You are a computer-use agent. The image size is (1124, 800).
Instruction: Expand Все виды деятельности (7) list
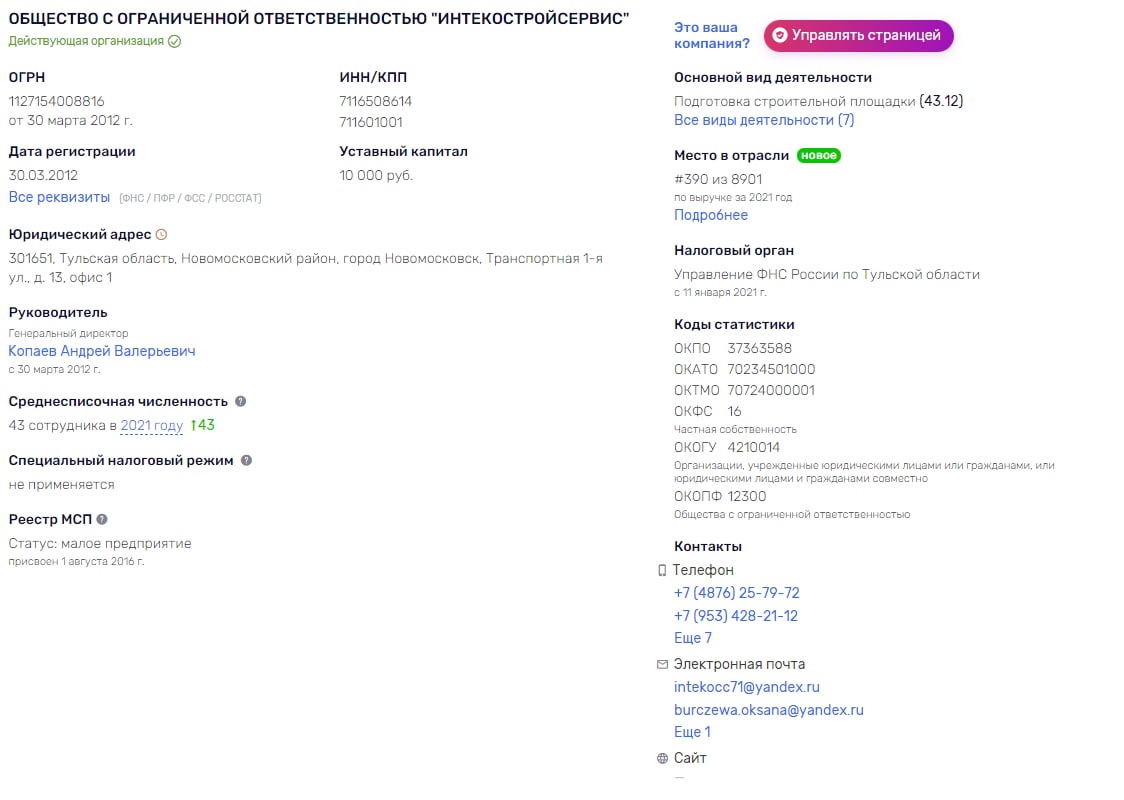pos(764,120)
